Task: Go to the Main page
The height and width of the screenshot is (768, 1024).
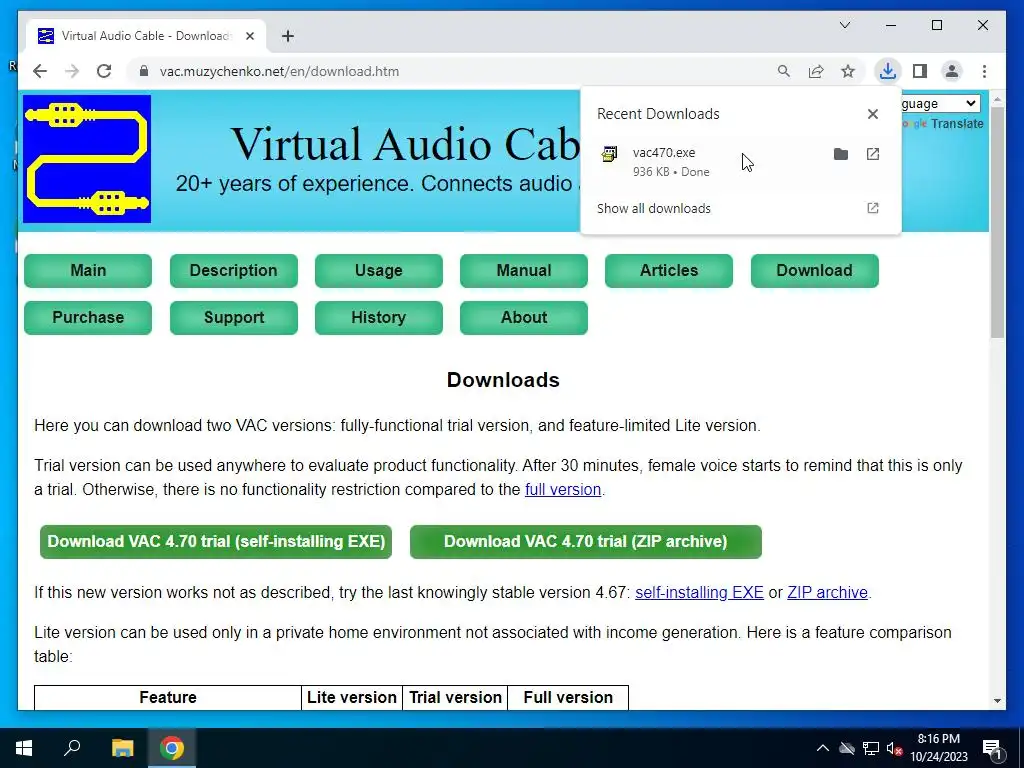Action: coord(88,270)
